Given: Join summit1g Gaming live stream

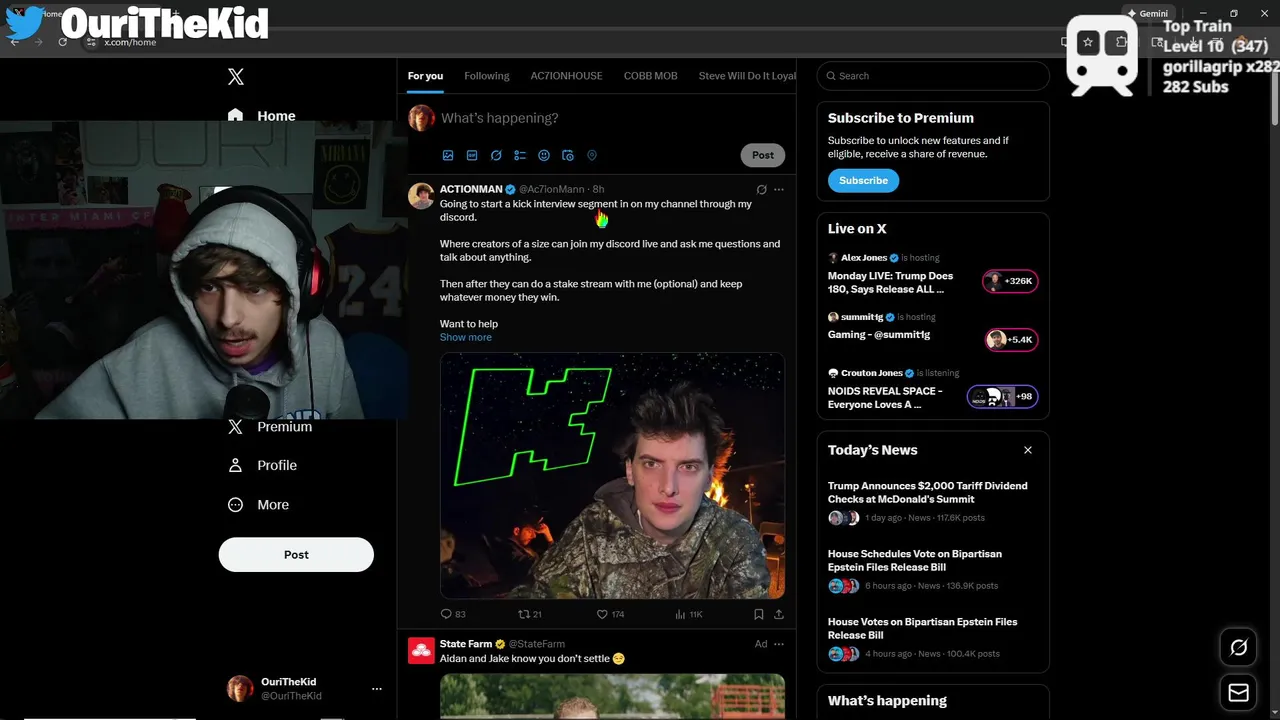Looking at the screenshot, I should coord(933,331).
